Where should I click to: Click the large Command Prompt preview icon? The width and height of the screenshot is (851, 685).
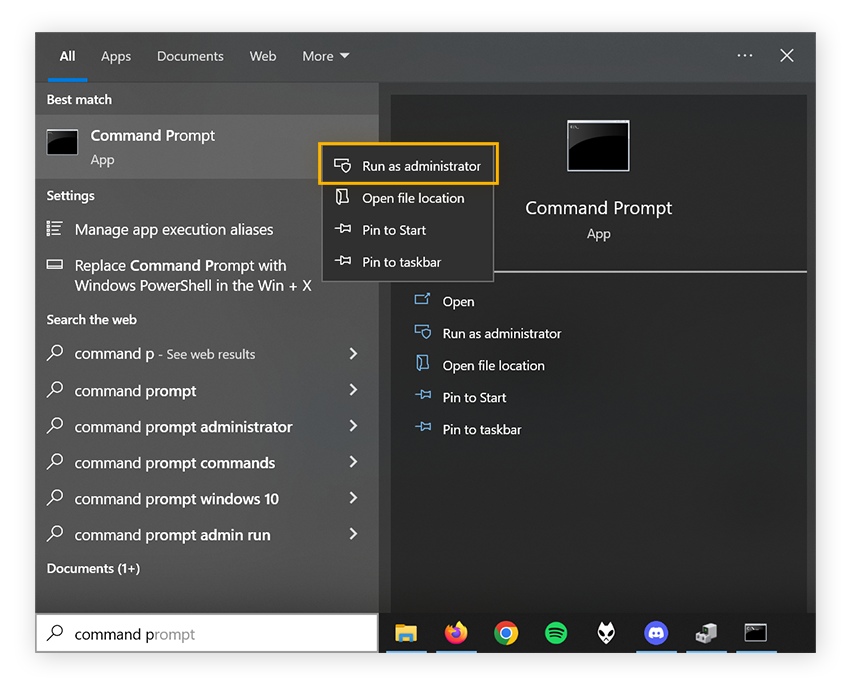(598, 144)
